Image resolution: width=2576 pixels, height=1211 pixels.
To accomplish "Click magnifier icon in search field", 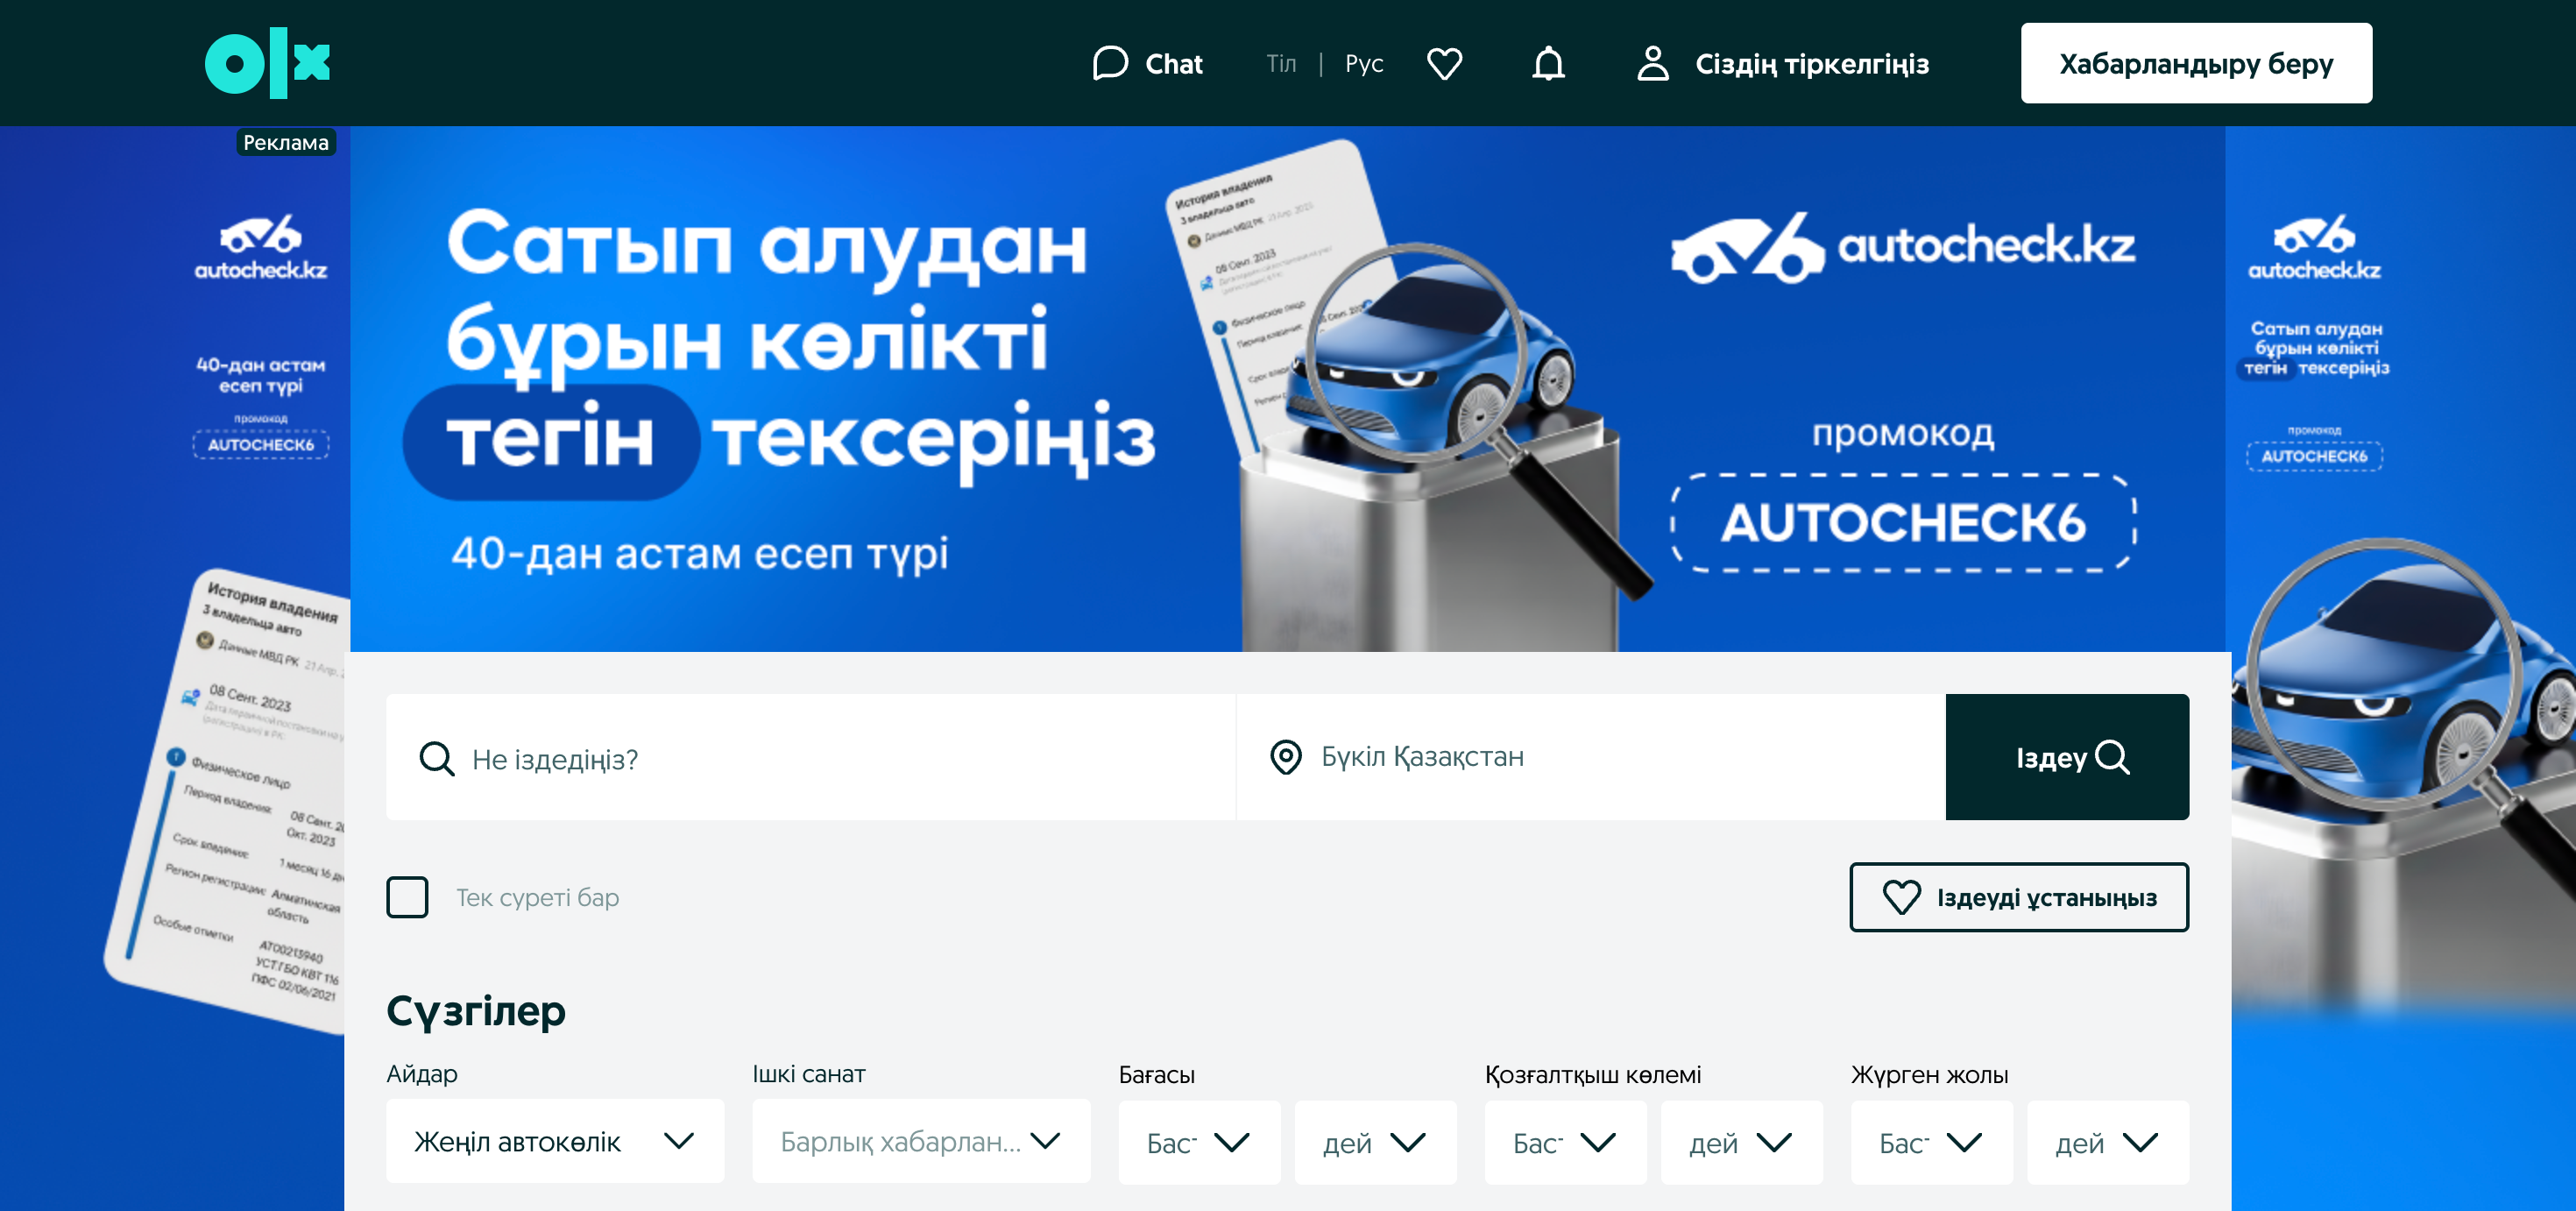I will click(x=436, y=758).
